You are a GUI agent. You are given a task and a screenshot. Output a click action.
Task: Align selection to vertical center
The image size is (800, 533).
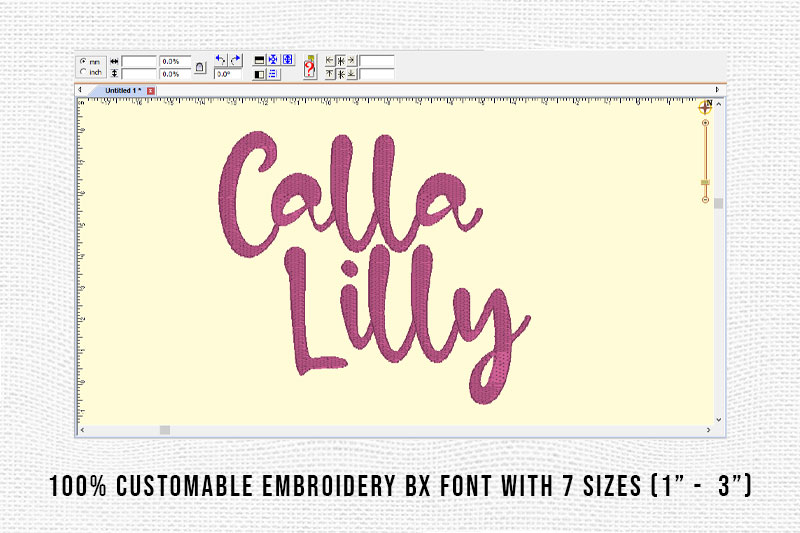[x=341, y=74]
